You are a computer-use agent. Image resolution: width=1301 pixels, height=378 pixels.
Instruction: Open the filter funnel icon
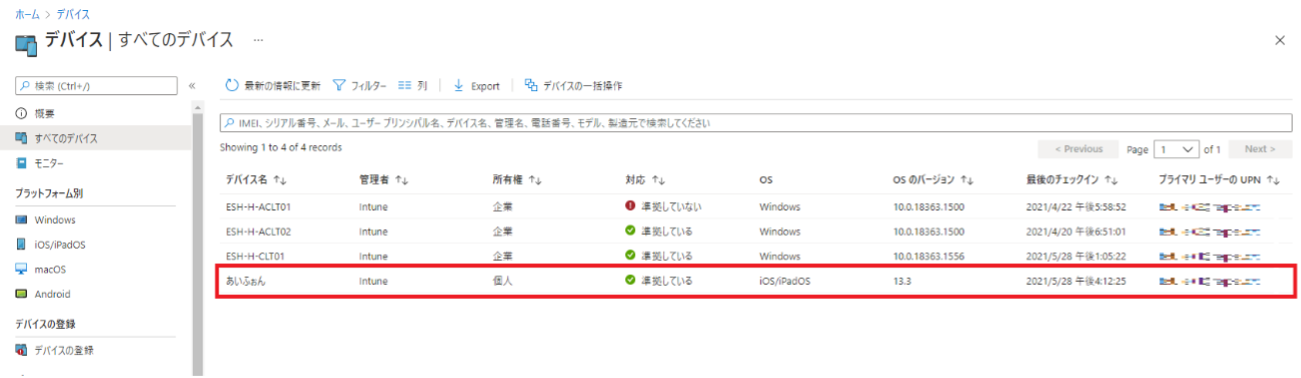click(x=339, y=86)
